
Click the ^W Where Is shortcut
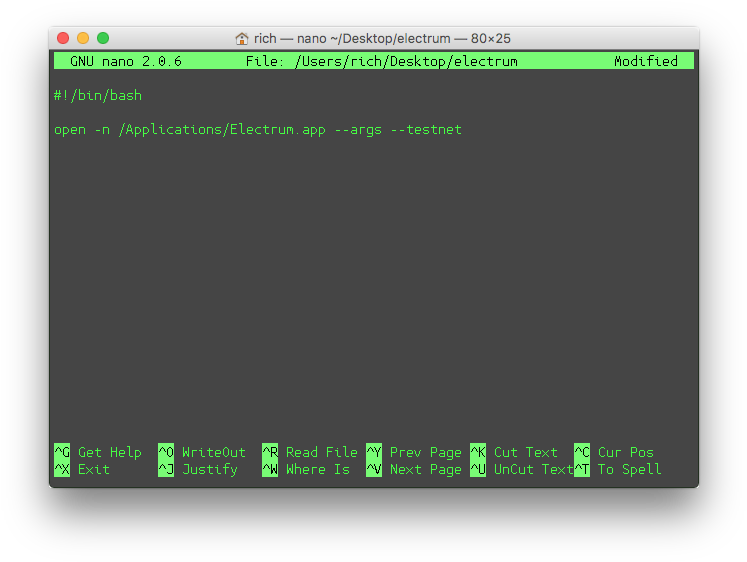click(x=306, y=469)
